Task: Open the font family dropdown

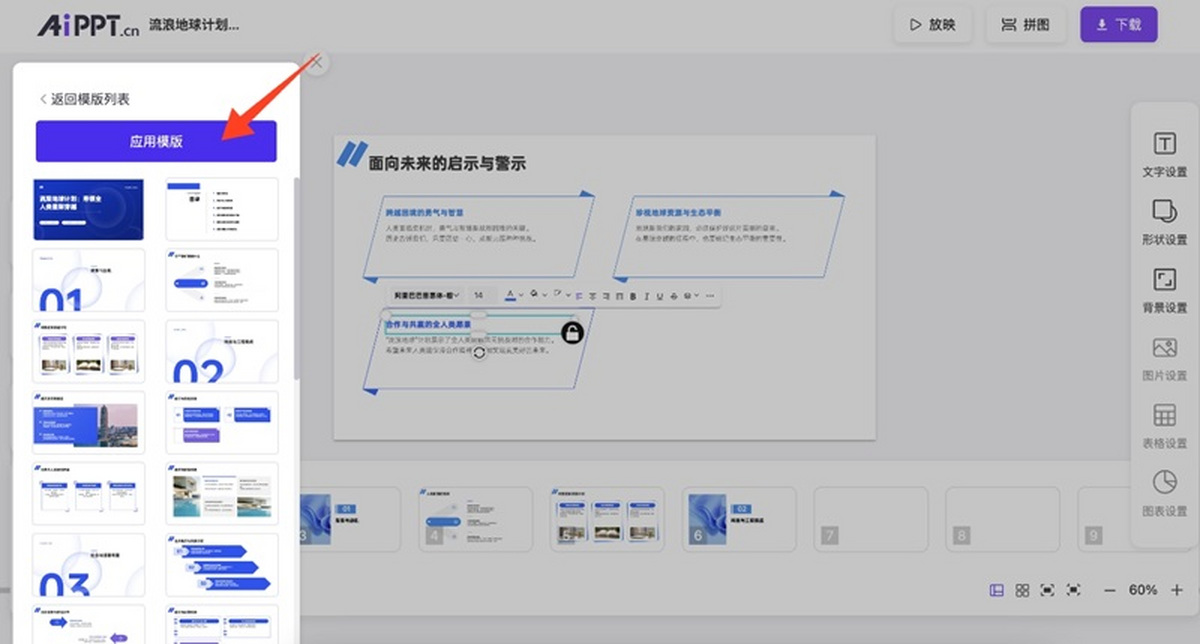Action: 427,296
